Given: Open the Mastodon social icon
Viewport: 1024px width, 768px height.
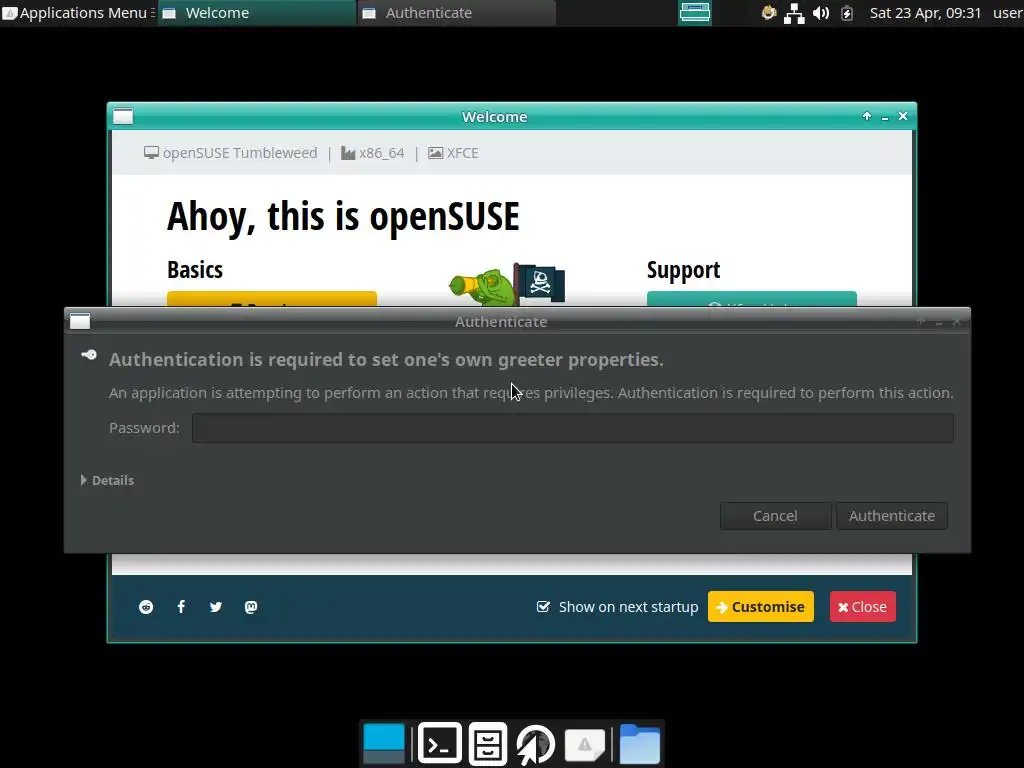Looking at the screenshot, I should coord(251,607).
